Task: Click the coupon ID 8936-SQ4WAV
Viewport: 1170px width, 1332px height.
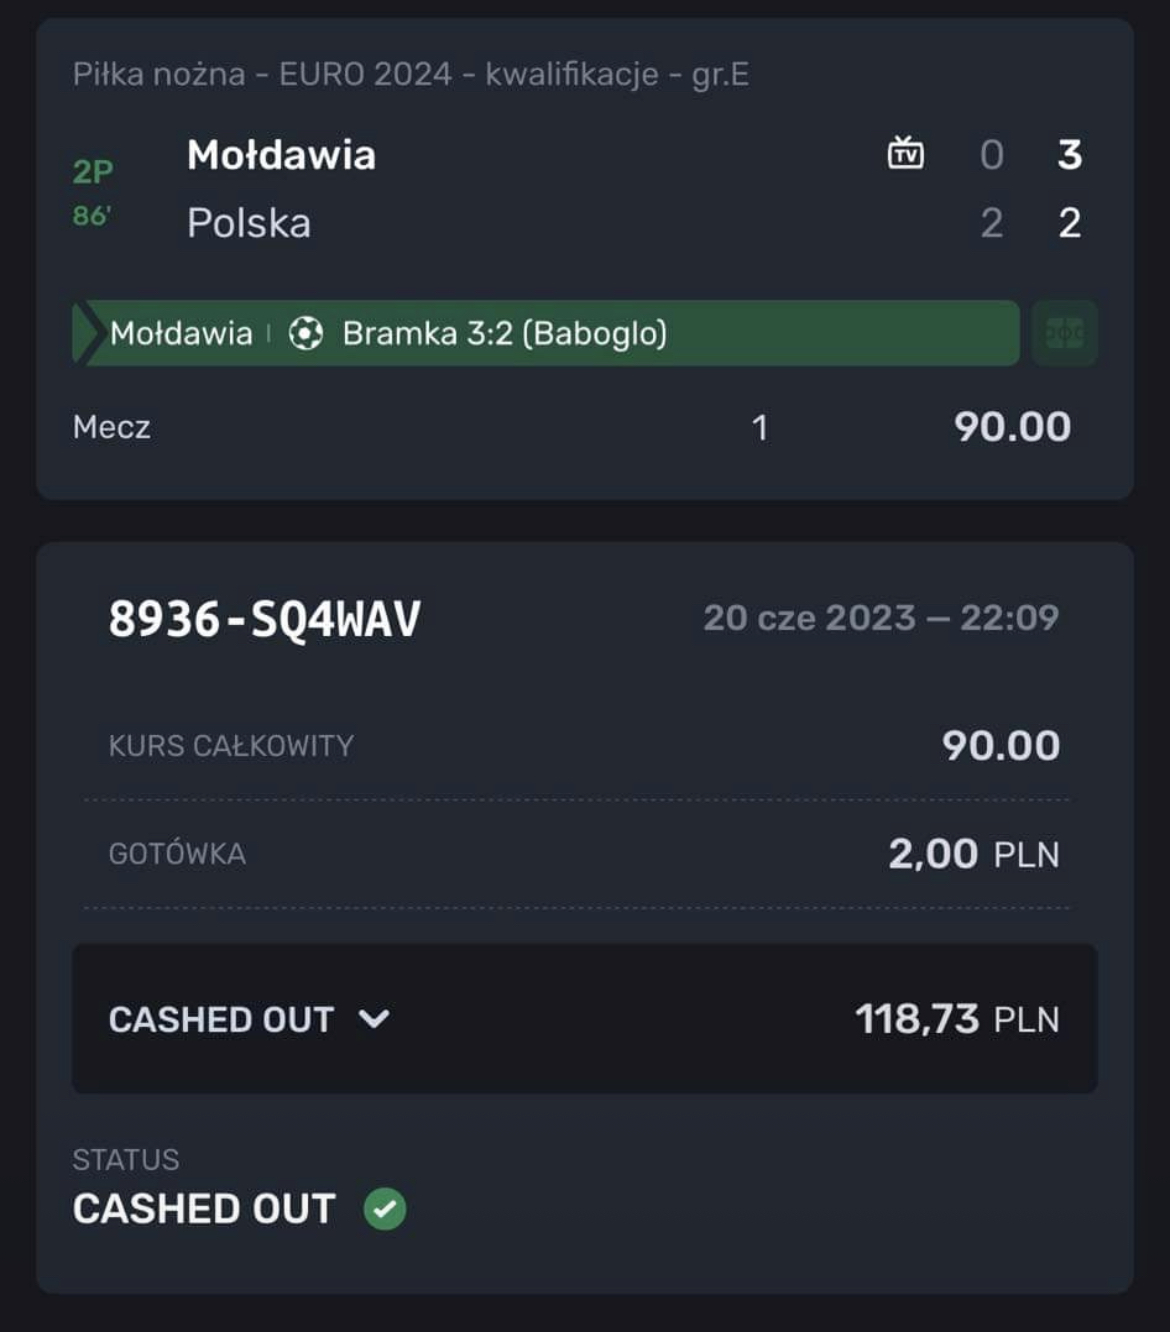Action: point(264,618)
